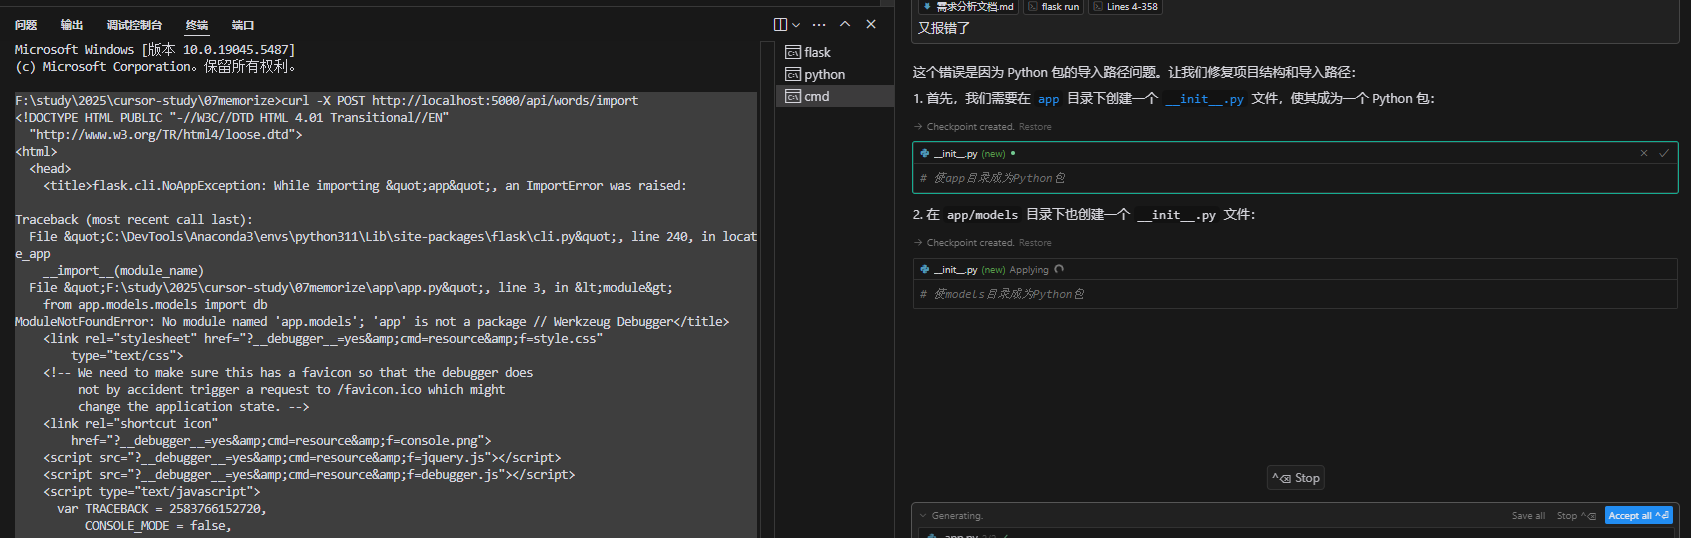Reject the first __init__.py change with X
Screen dimensions: 1691x538
[1644, 153]
